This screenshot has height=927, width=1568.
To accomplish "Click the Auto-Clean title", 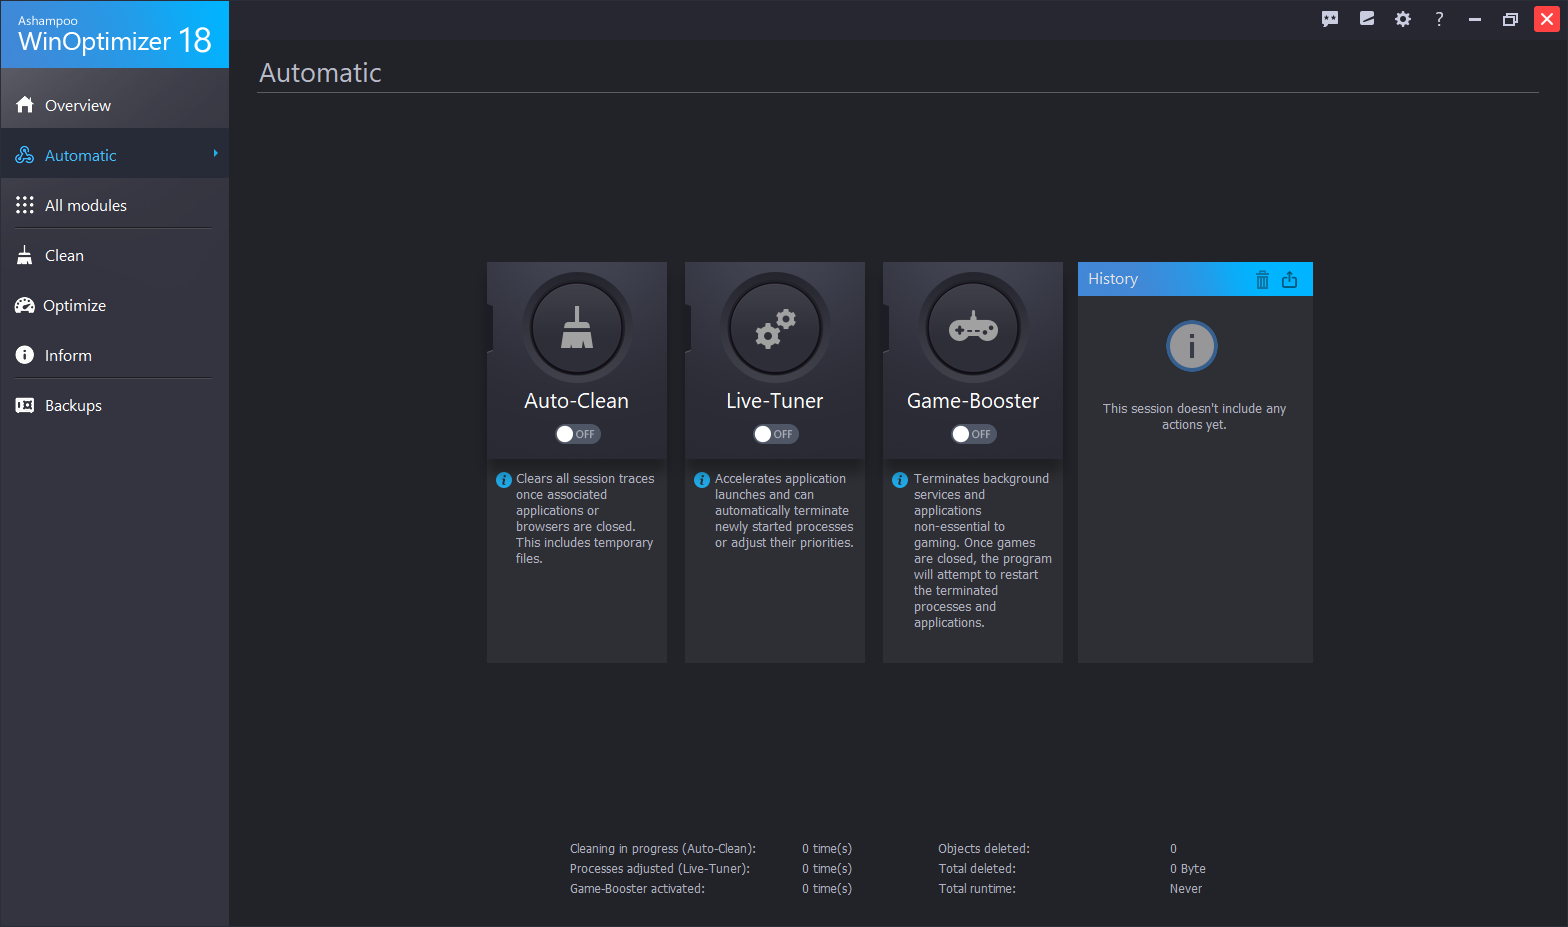I will tap(577, 401).
